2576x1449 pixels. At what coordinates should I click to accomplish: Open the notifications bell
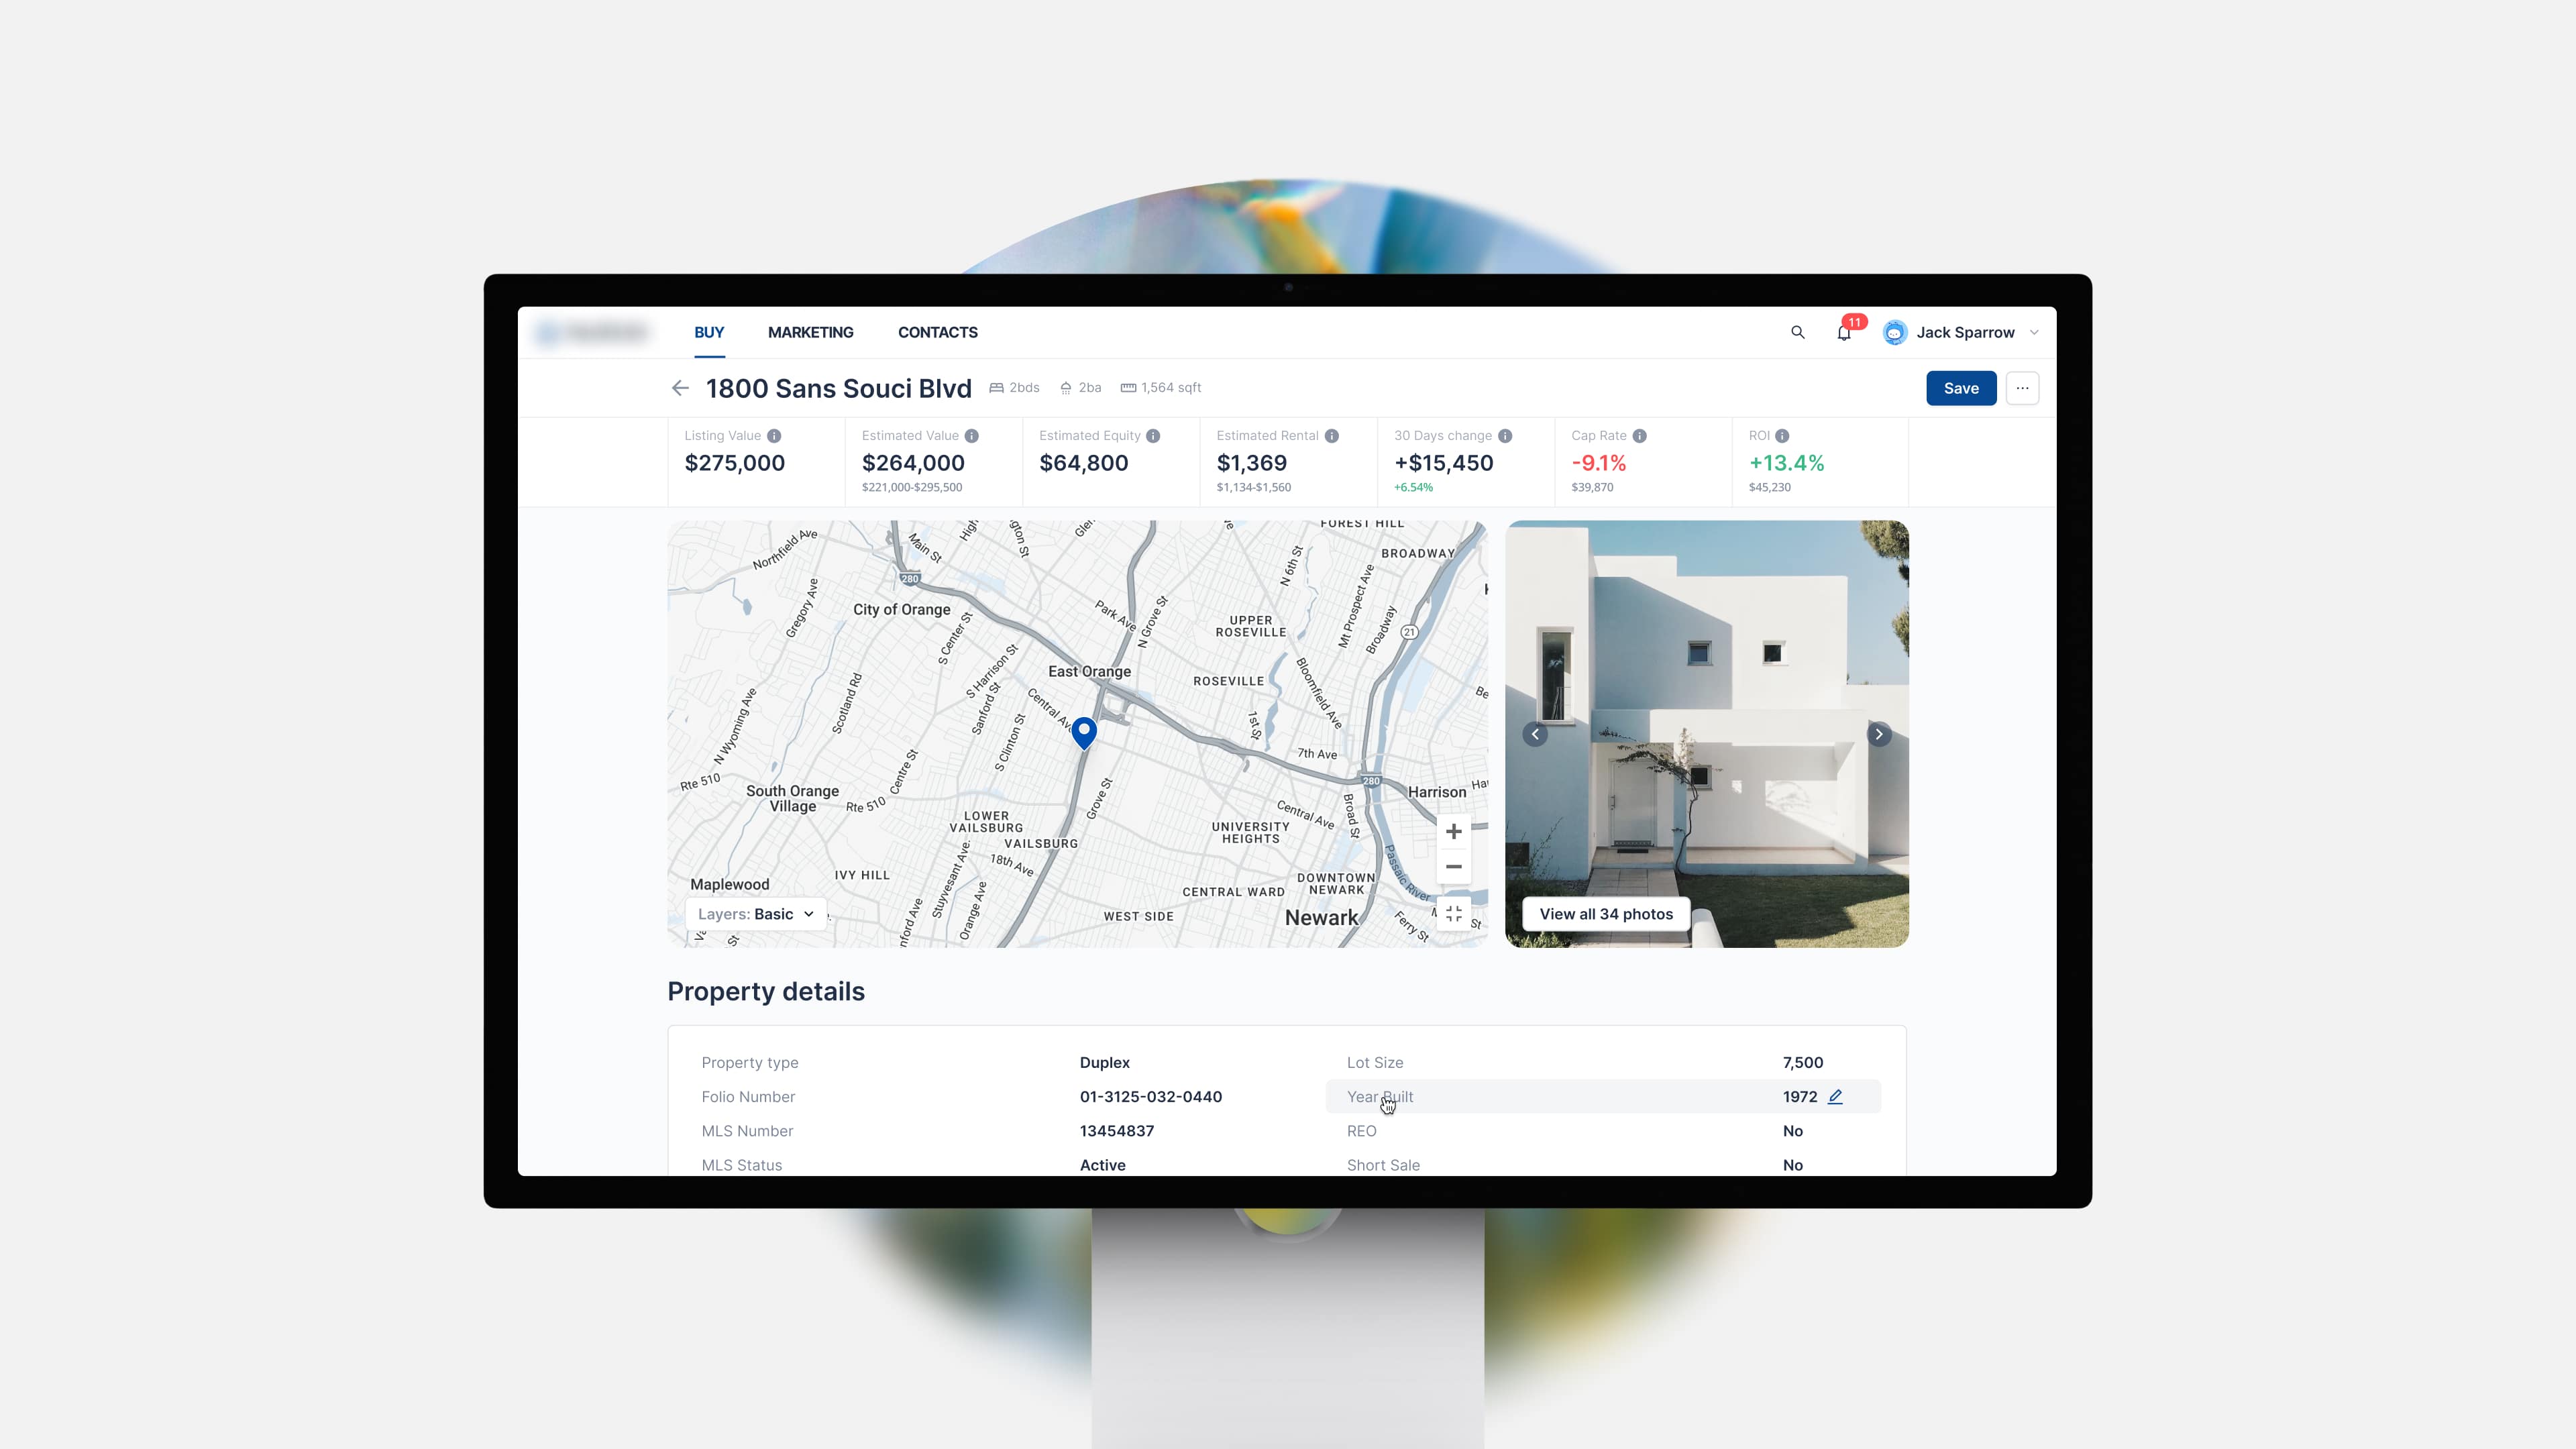pos(1843,333)
